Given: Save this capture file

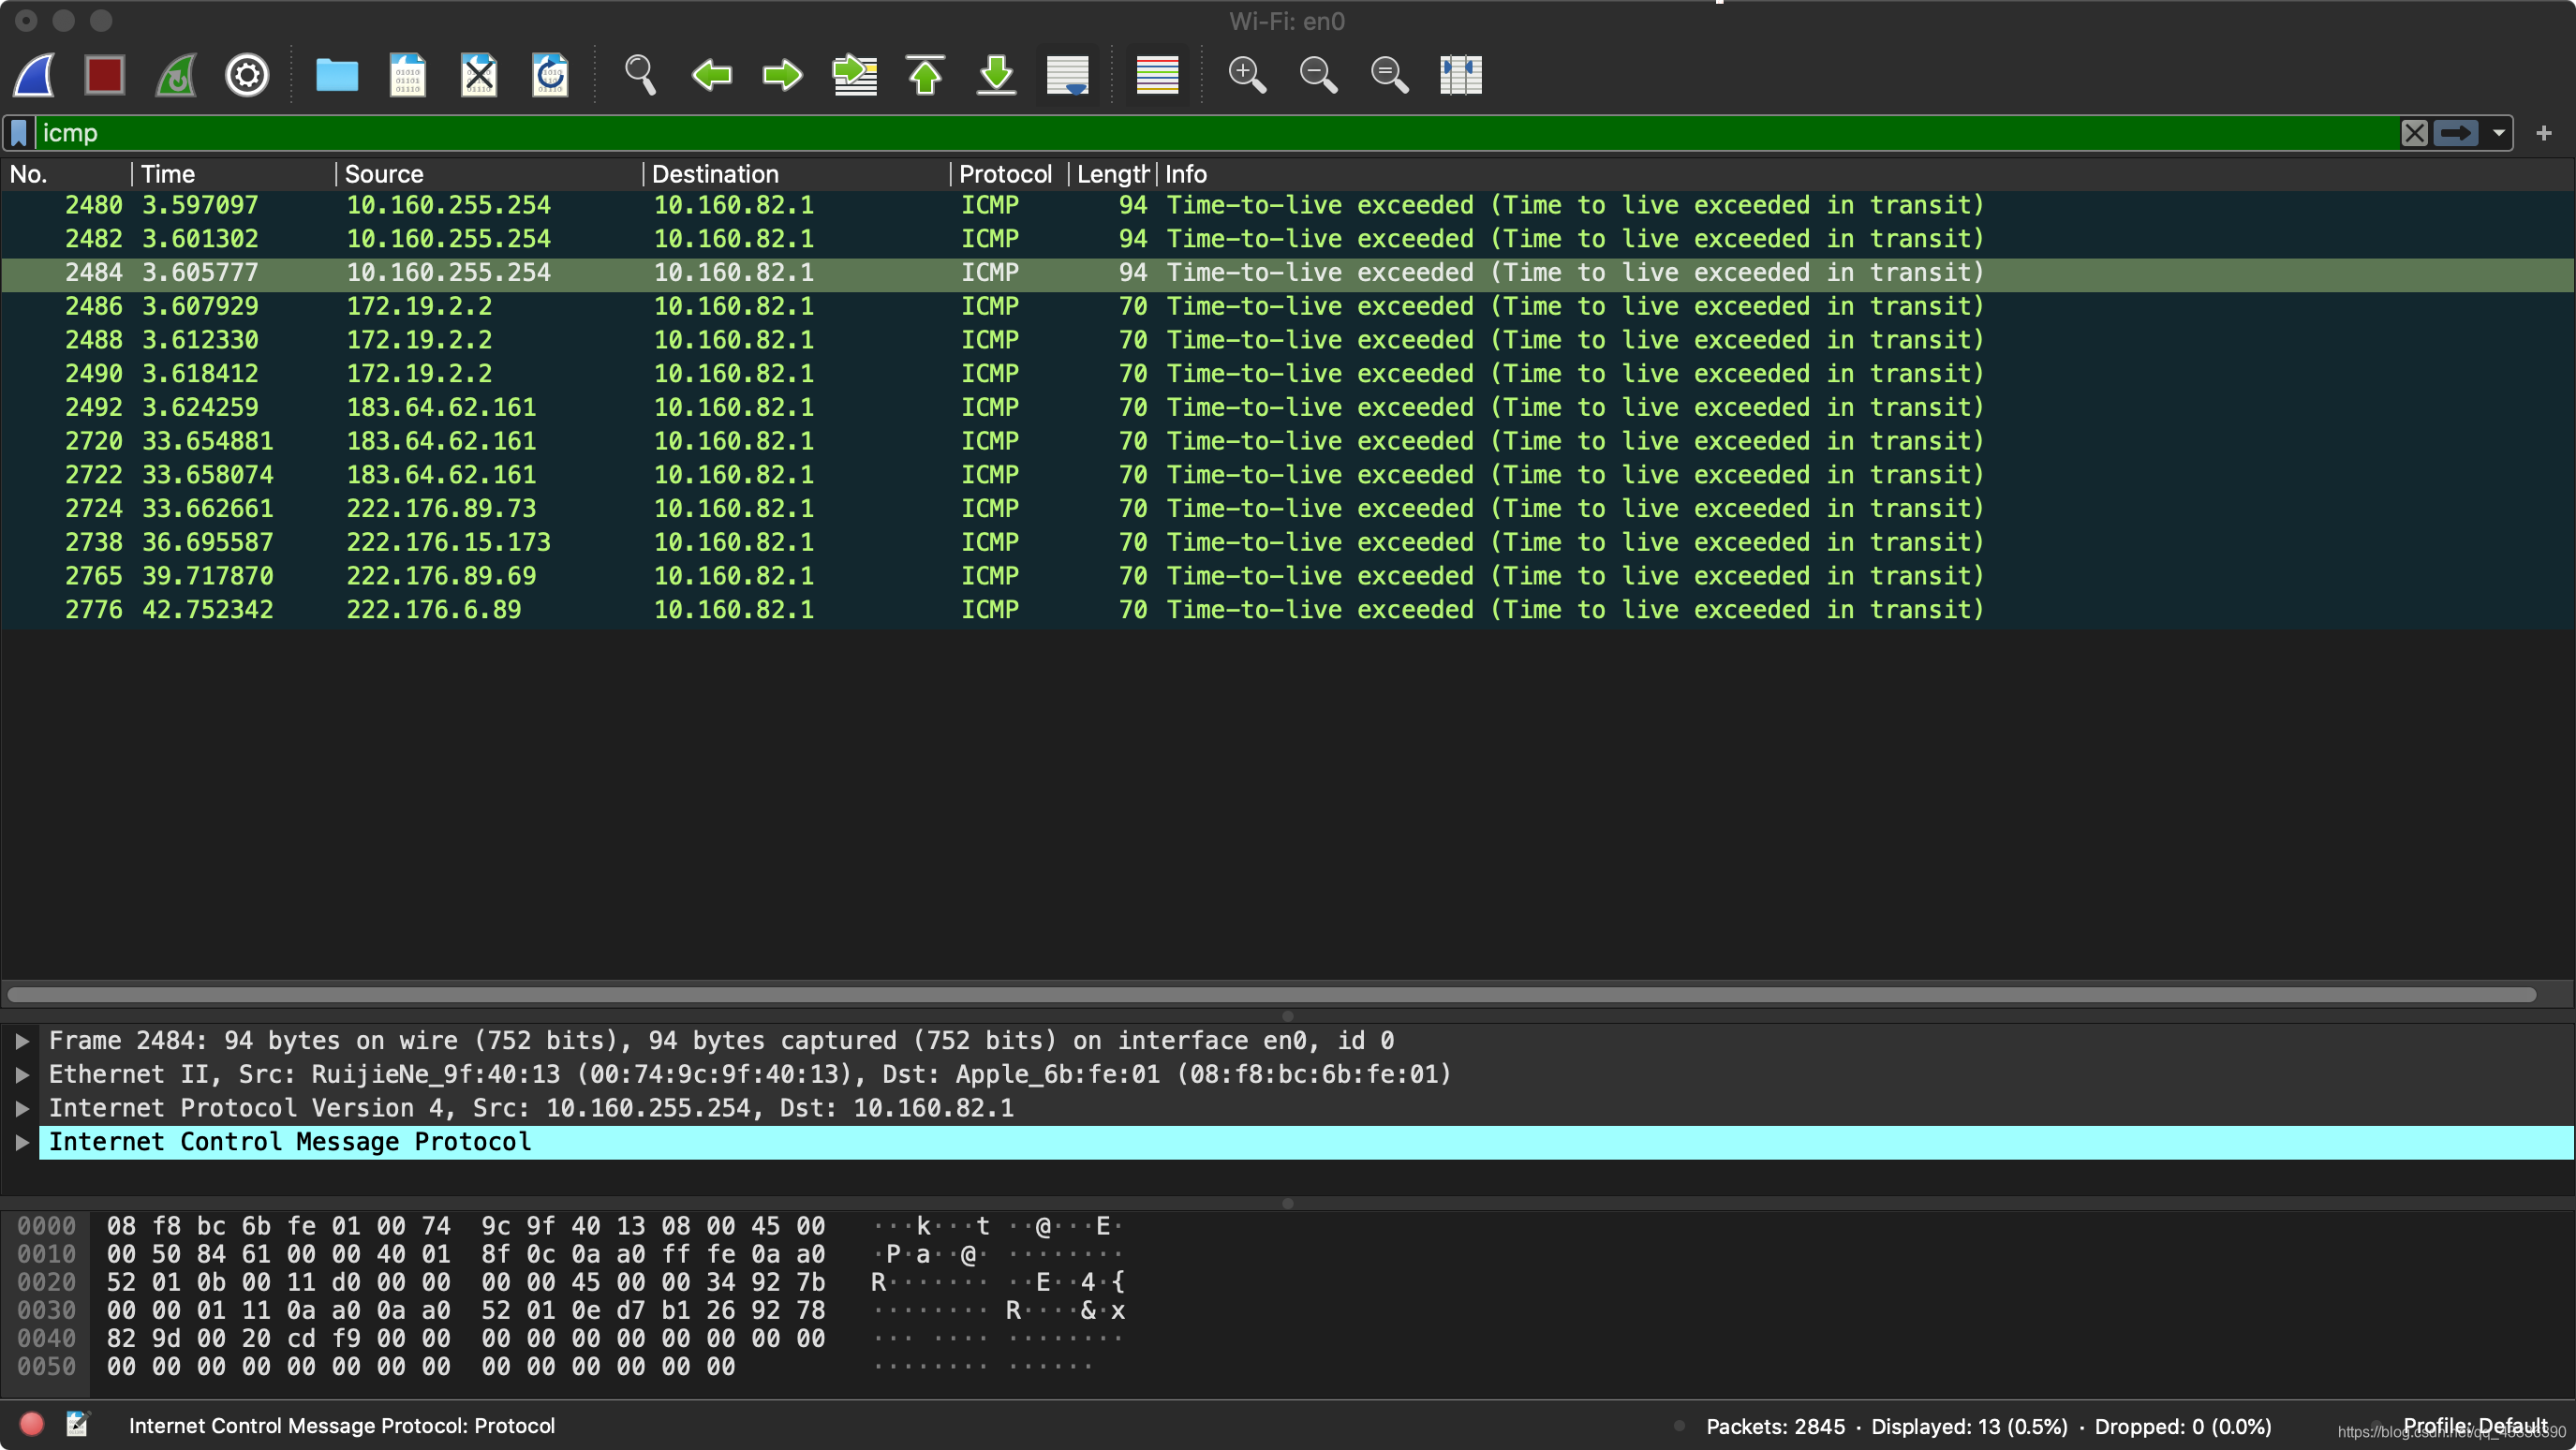Looking at the screenshot, I should pos(408,75).
